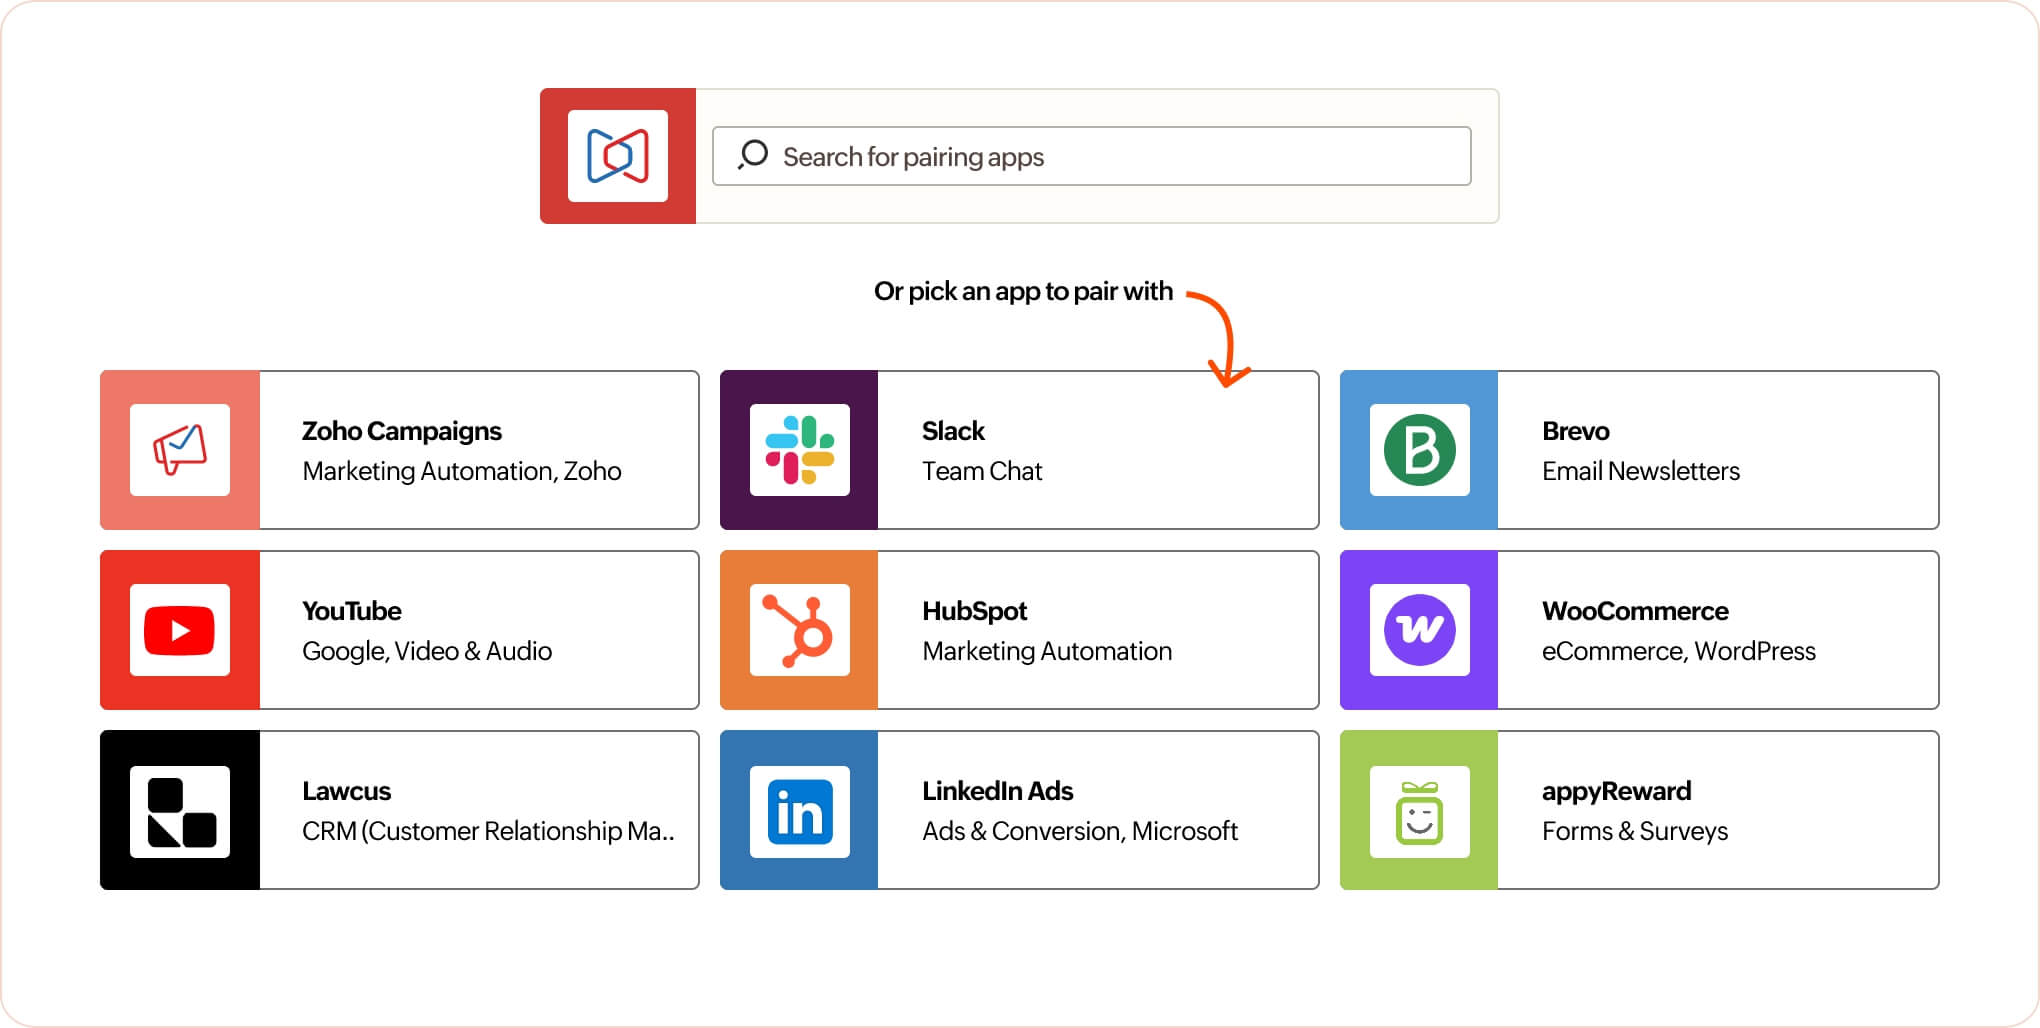2040x1028 pixels.
Task: Select the LinkedIn Ads icon
Action: click(x=799, y=810)
